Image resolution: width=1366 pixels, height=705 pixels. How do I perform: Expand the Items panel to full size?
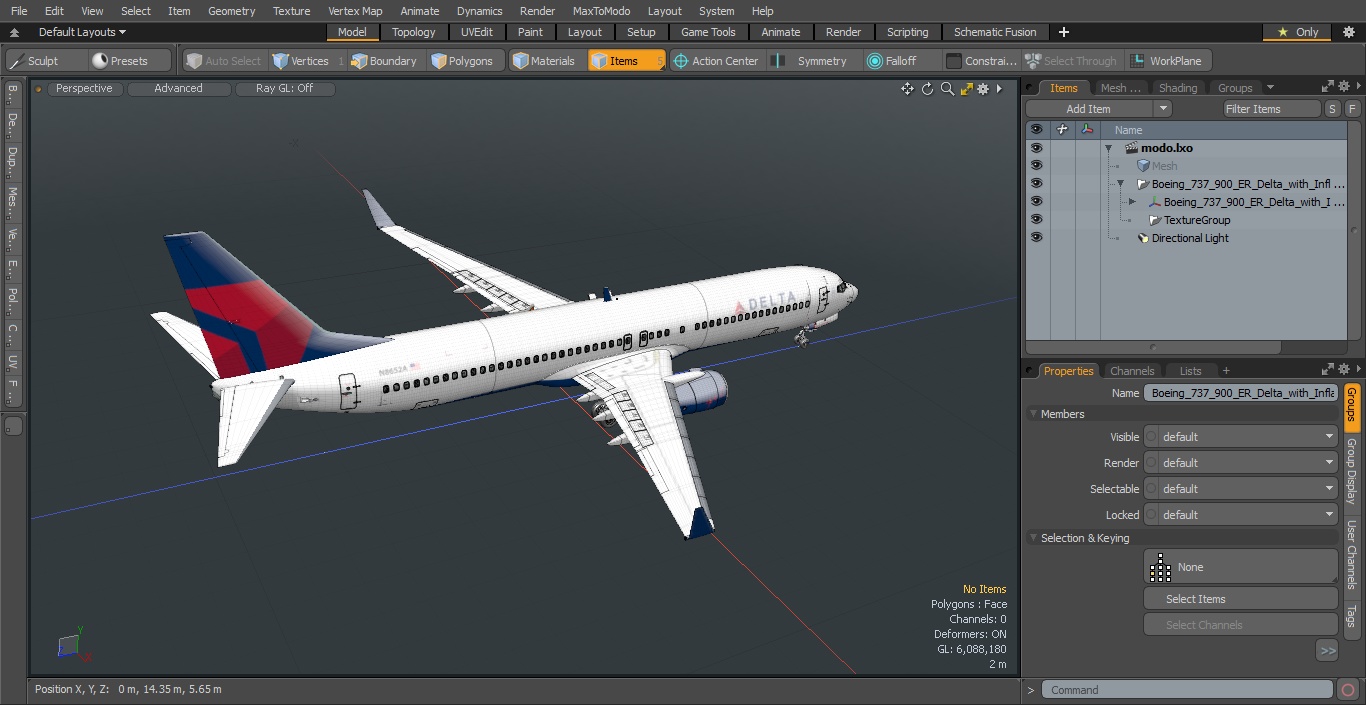(1328, 87)
